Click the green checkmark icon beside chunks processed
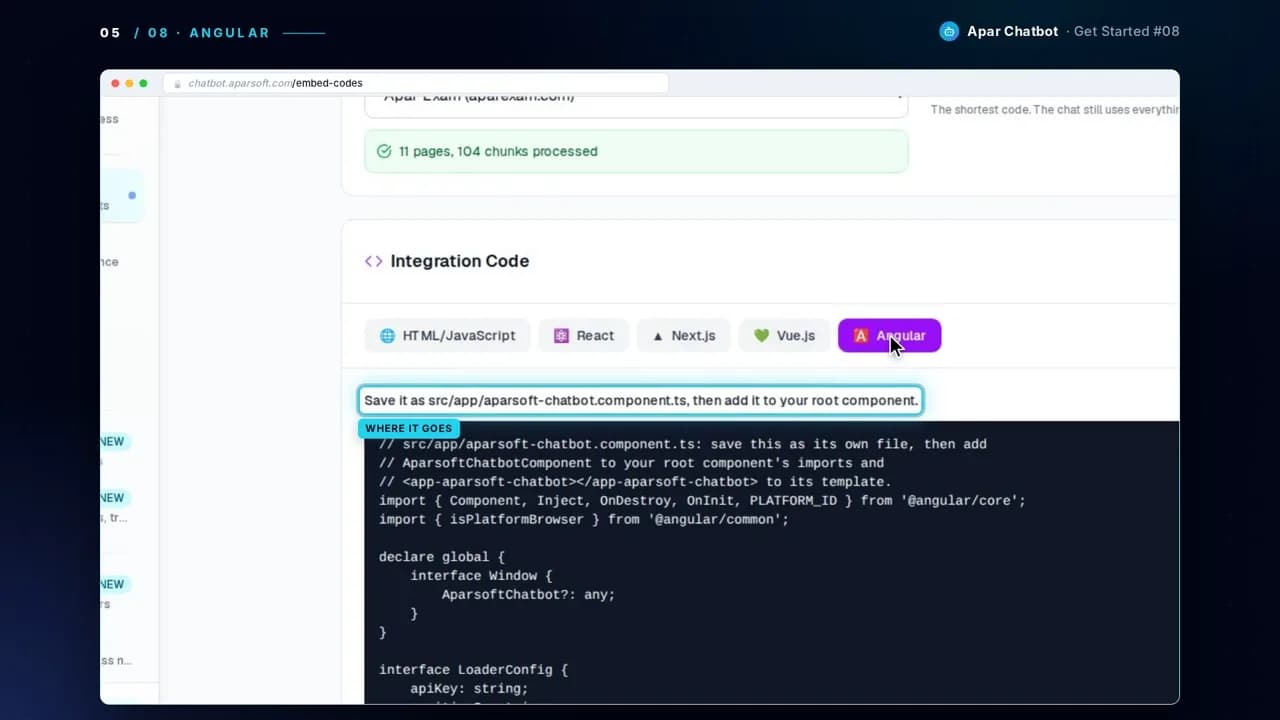This screenshot has height=720, width=1280. [x=384, y=151]
